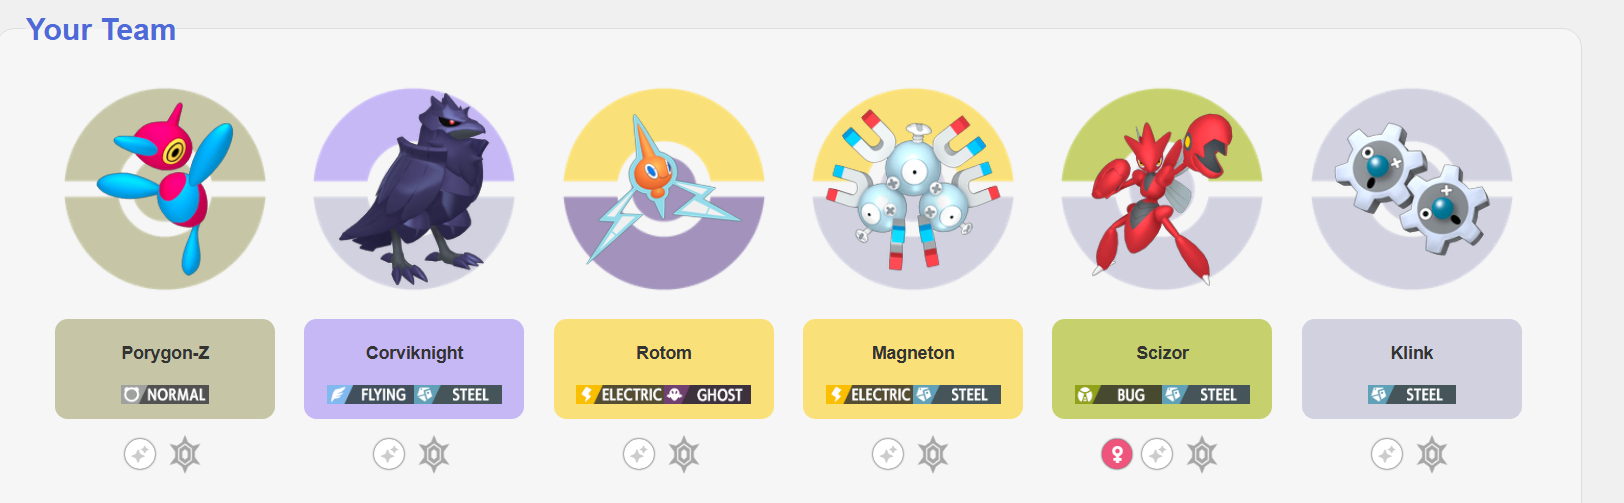The image size is (1624, 503).
Task: Click the hexagon star icon under Magneton
Action: 933,455
